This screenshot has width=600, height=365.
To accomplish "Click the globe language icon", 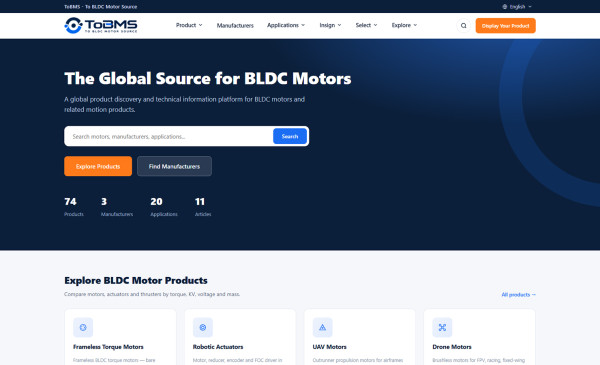I will (x=505, y=7).
